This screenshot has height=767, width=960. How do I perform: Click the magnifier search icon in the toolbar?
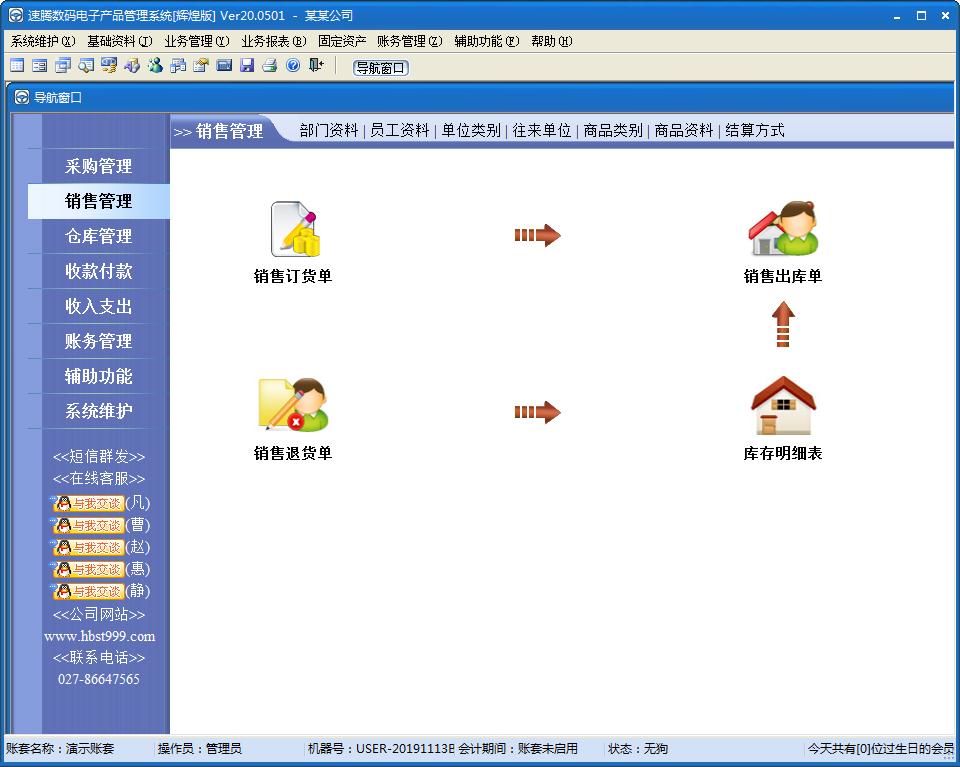(85, 65)
